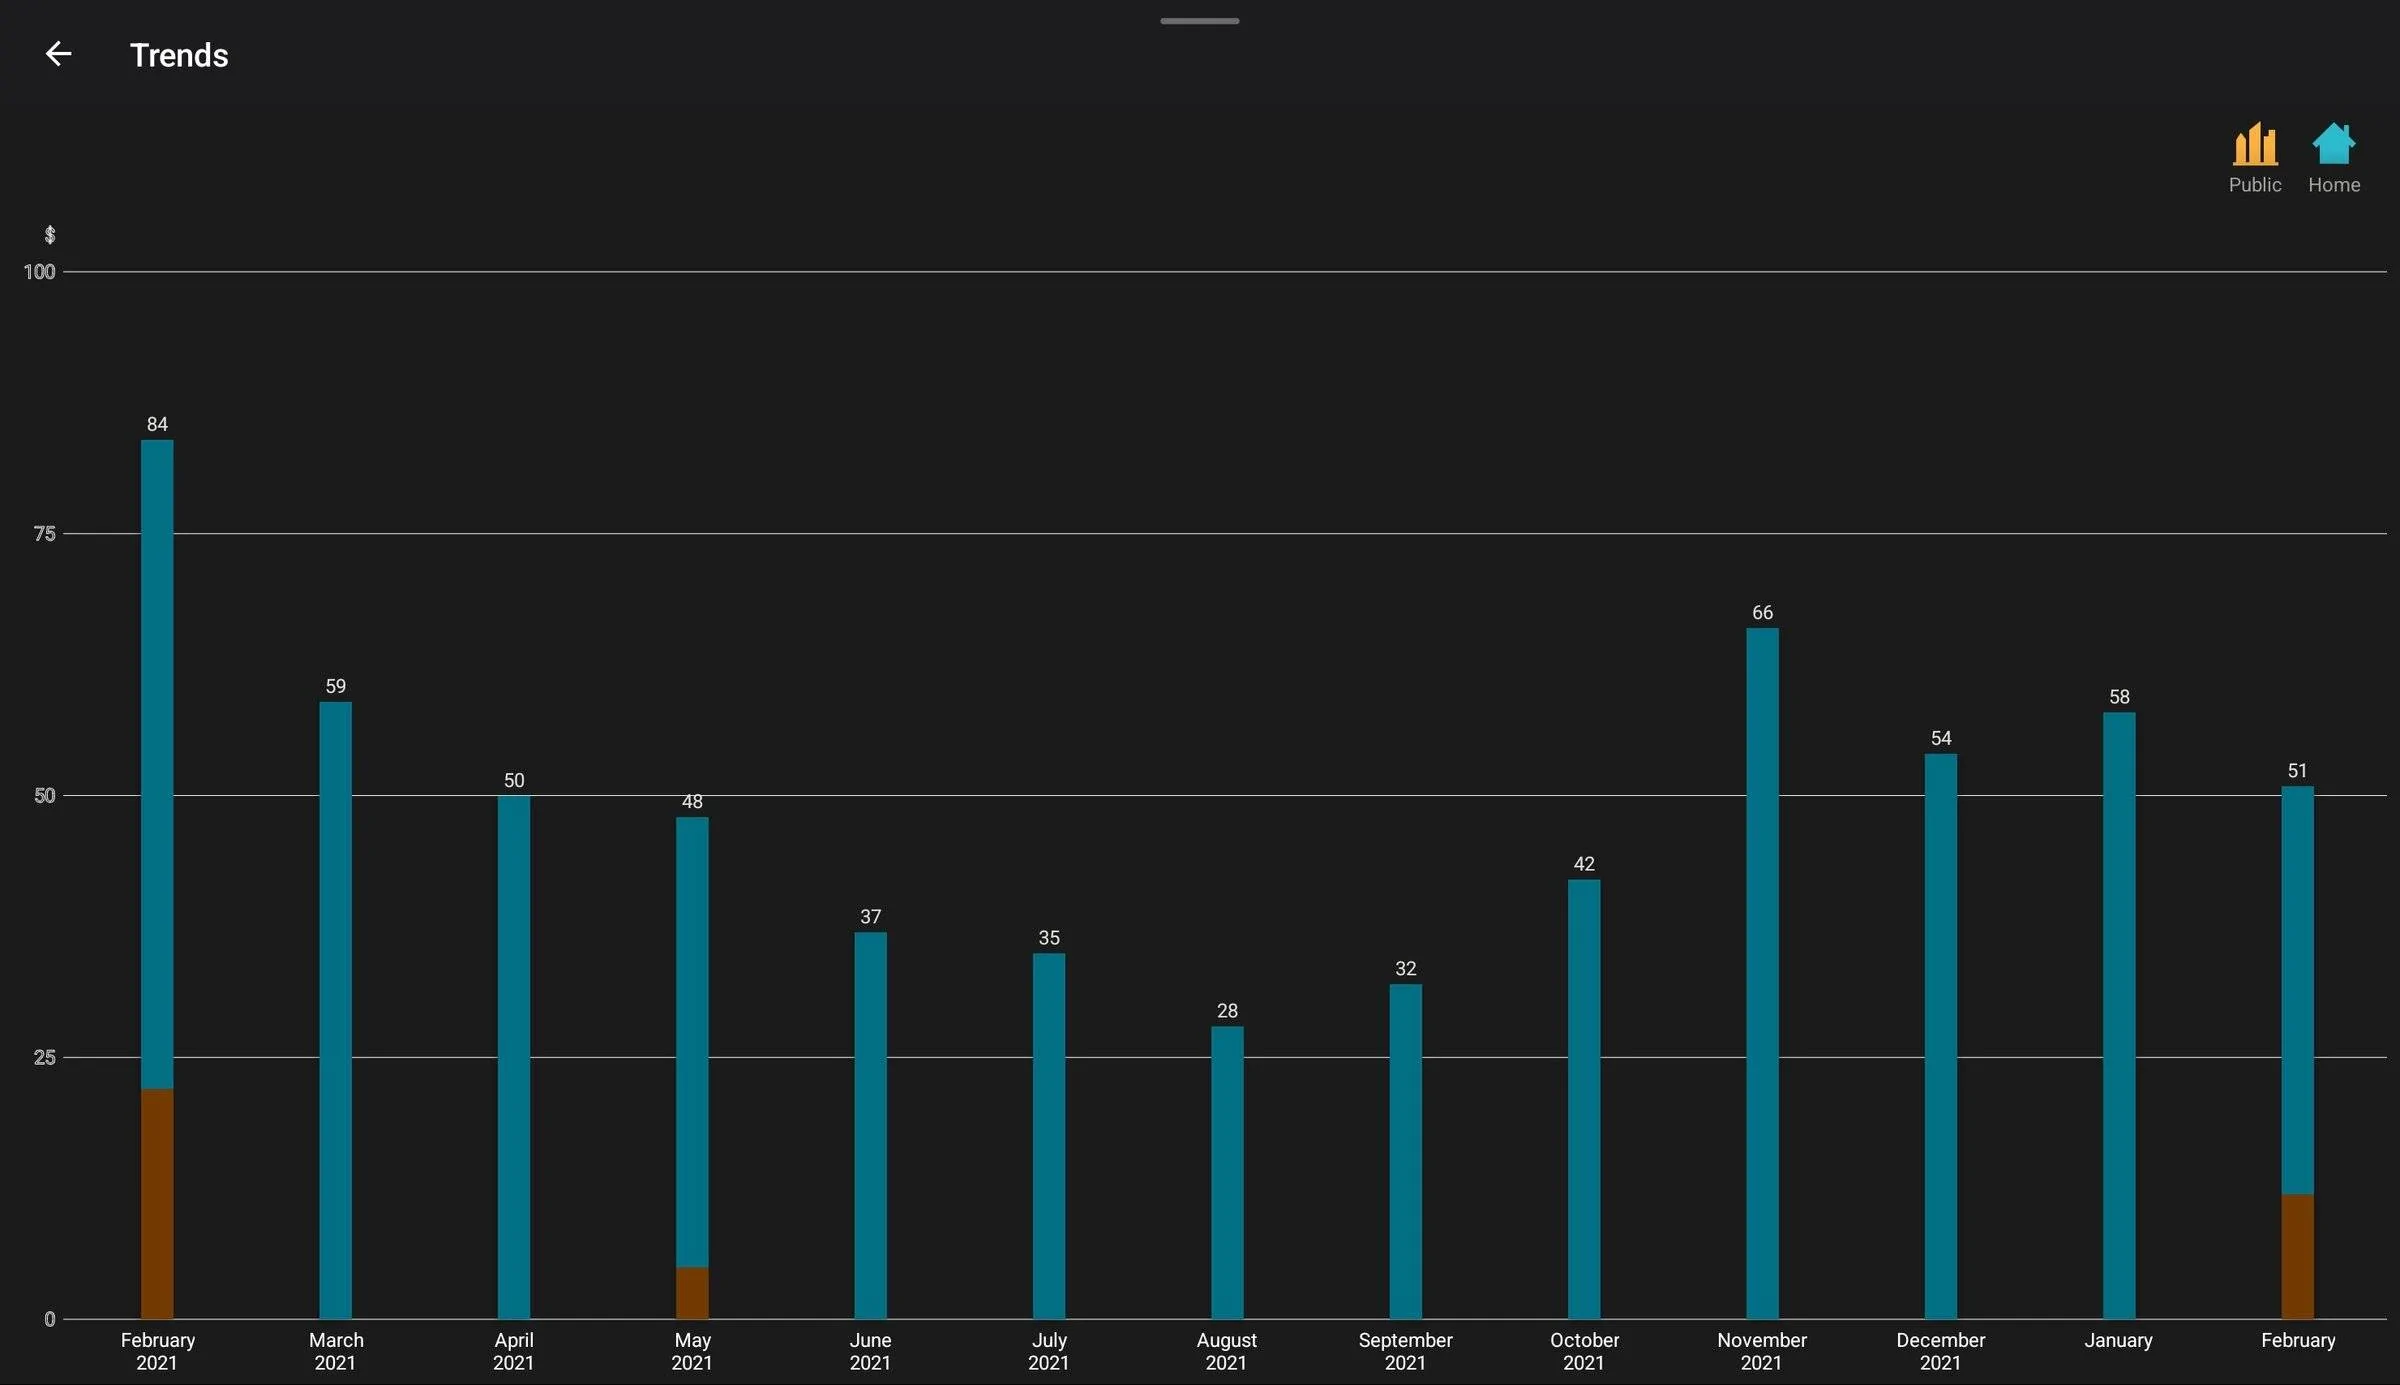The image size is (2400, 1385).
Task: Go back using the arrow icon
Action: 59,54
